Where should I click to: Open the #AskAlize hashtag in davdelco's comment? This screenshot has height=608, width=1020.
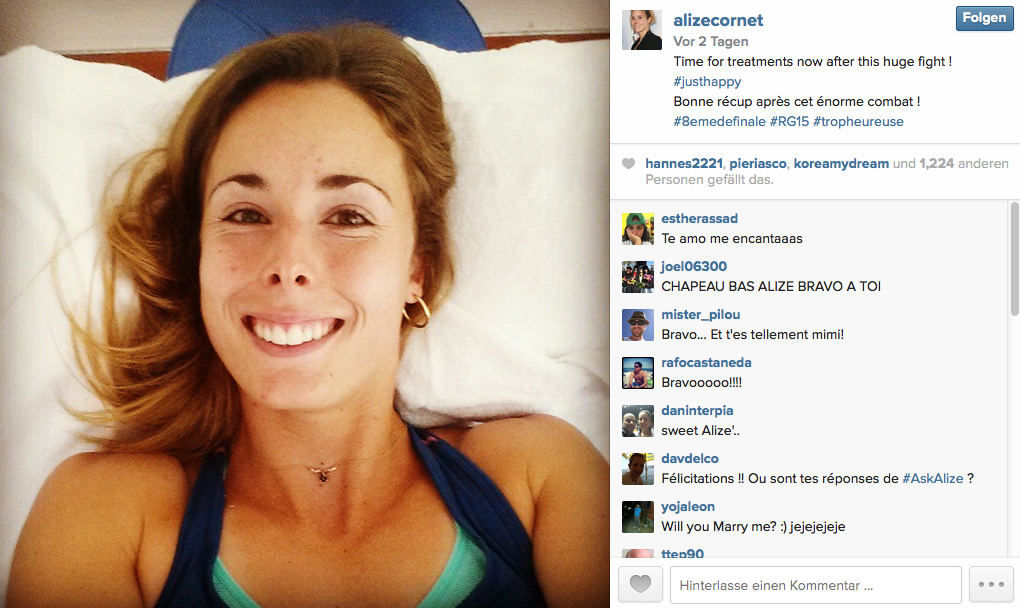click(x=933, y=479)
